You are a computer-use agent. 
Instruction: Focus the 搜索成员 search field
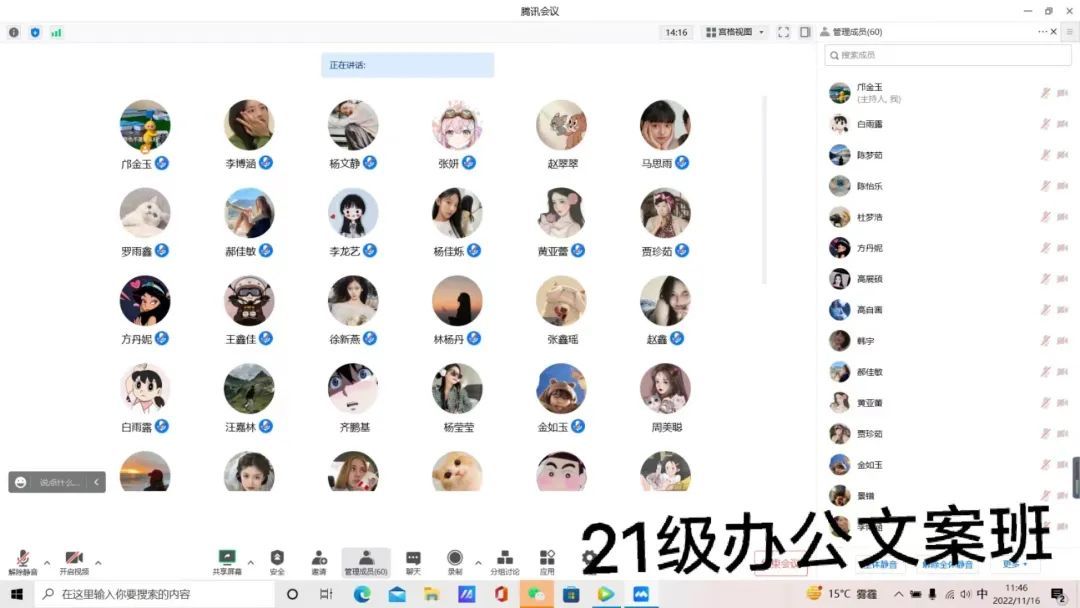[x=948, y=55]
